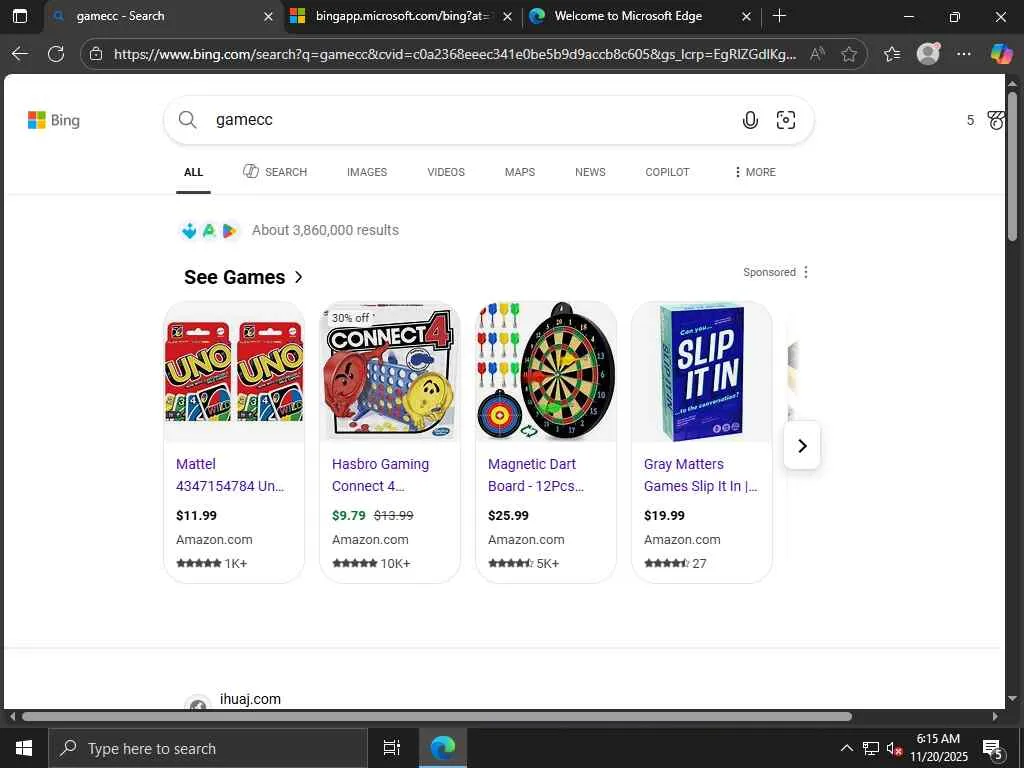Viewport: 1024px width, 768px height.
Task: Open the notifications center icon
Action: [x=993, y=748]
